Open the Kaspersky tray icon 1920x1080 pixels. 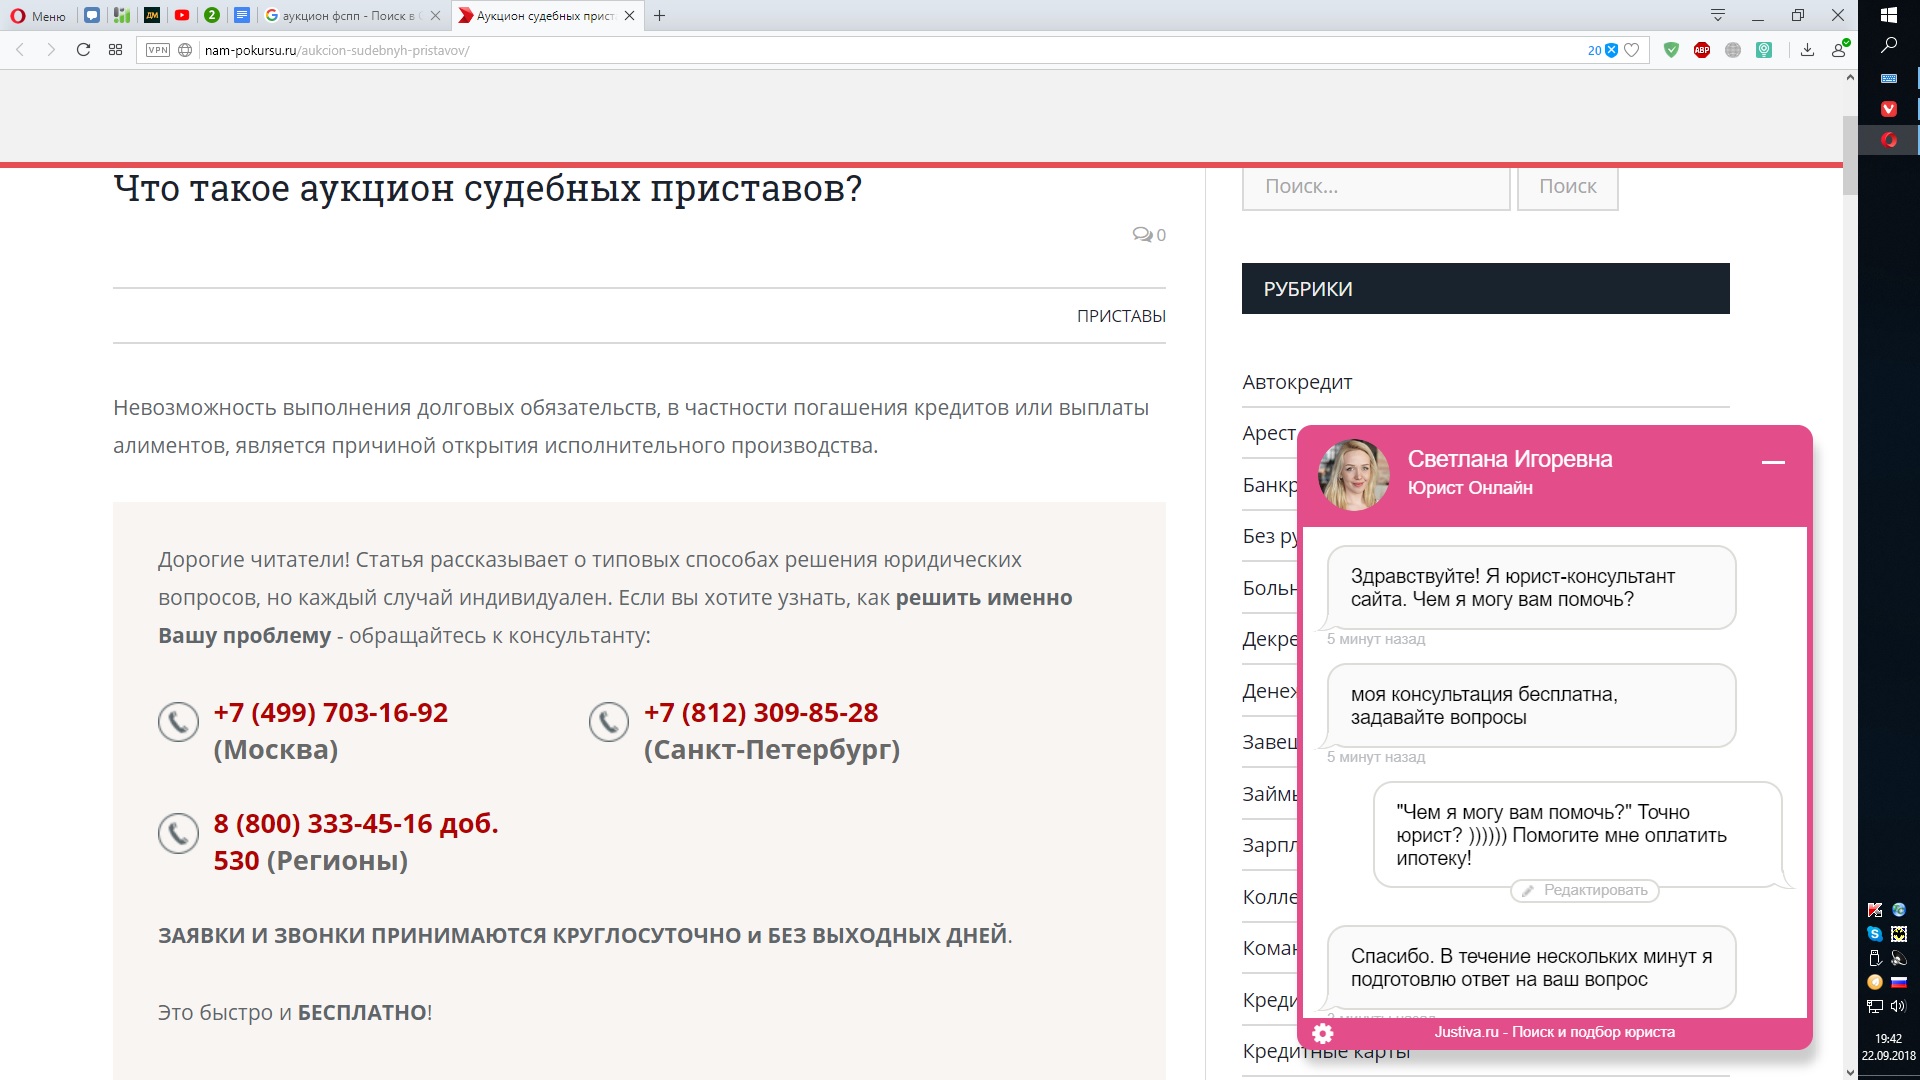(x=1875, y=910)
